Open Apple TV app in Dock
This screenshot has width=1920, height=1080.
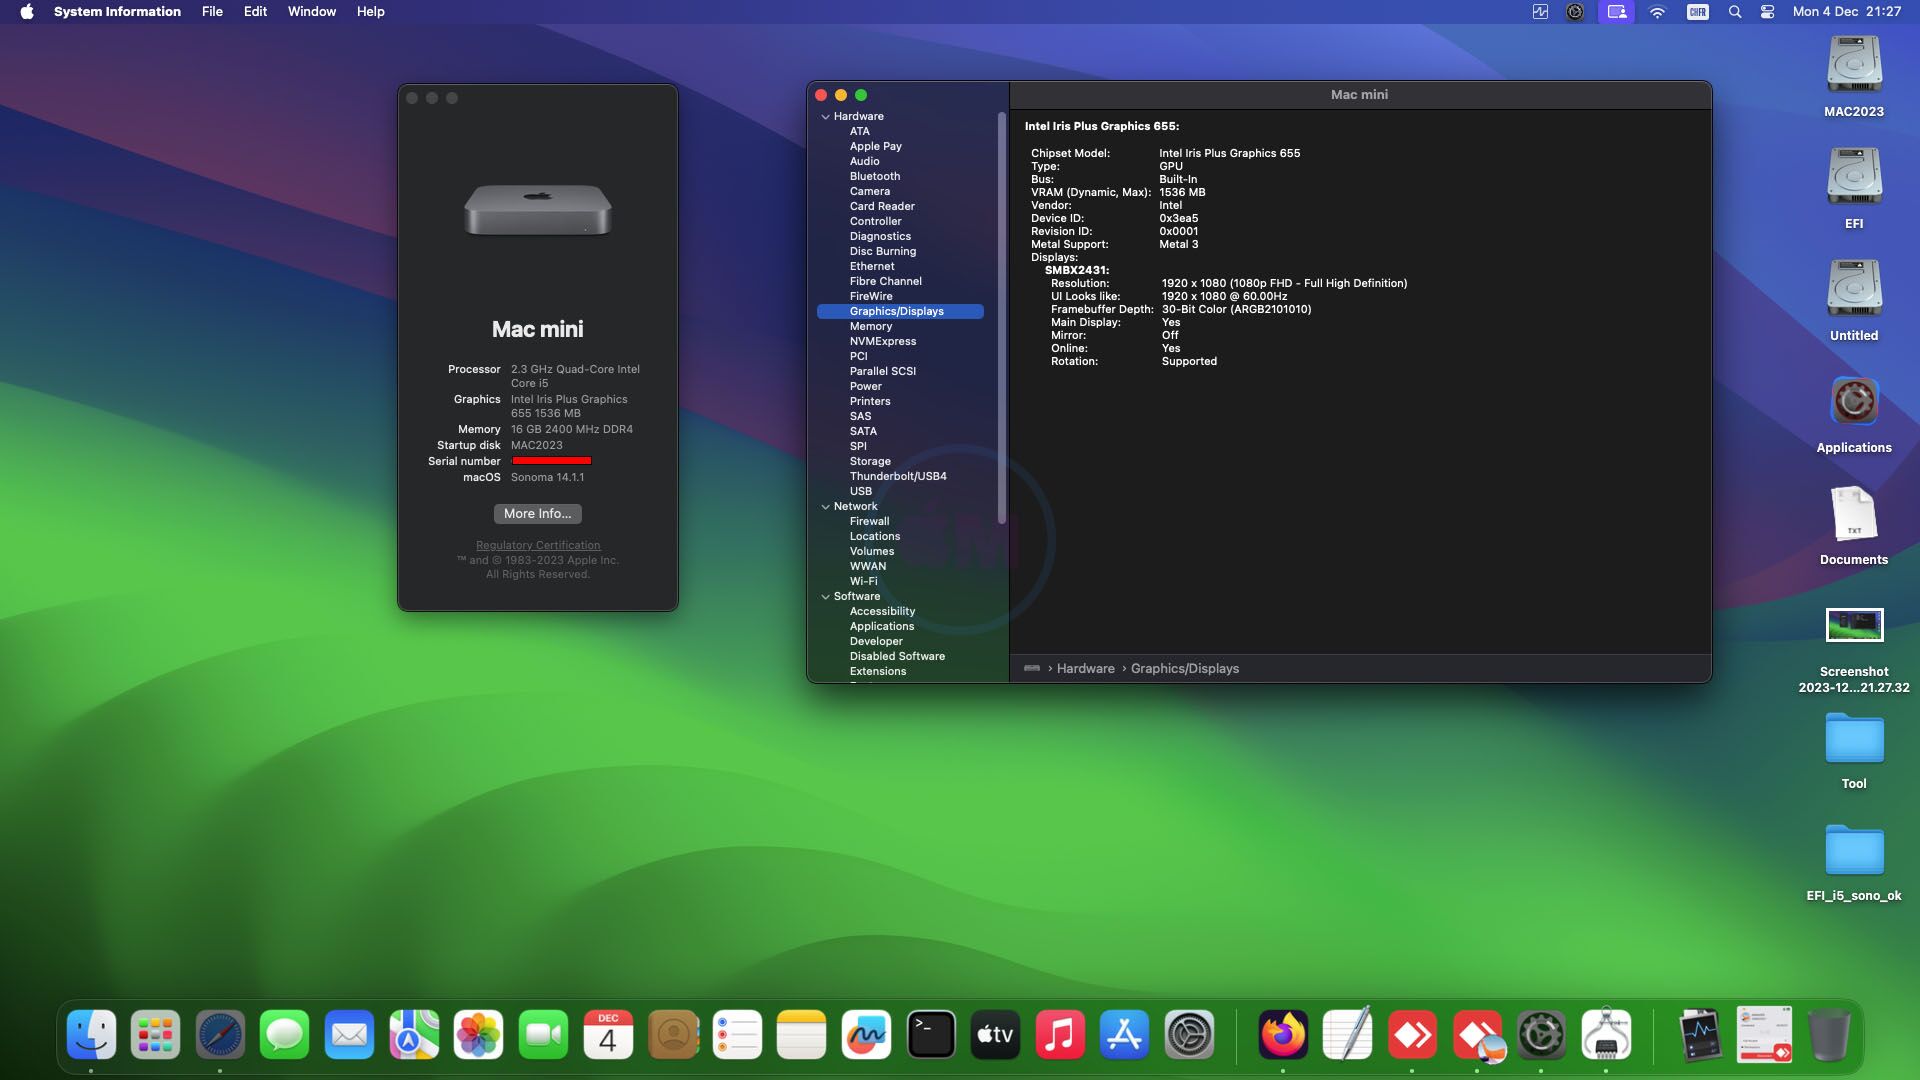tap(995, 1035)
